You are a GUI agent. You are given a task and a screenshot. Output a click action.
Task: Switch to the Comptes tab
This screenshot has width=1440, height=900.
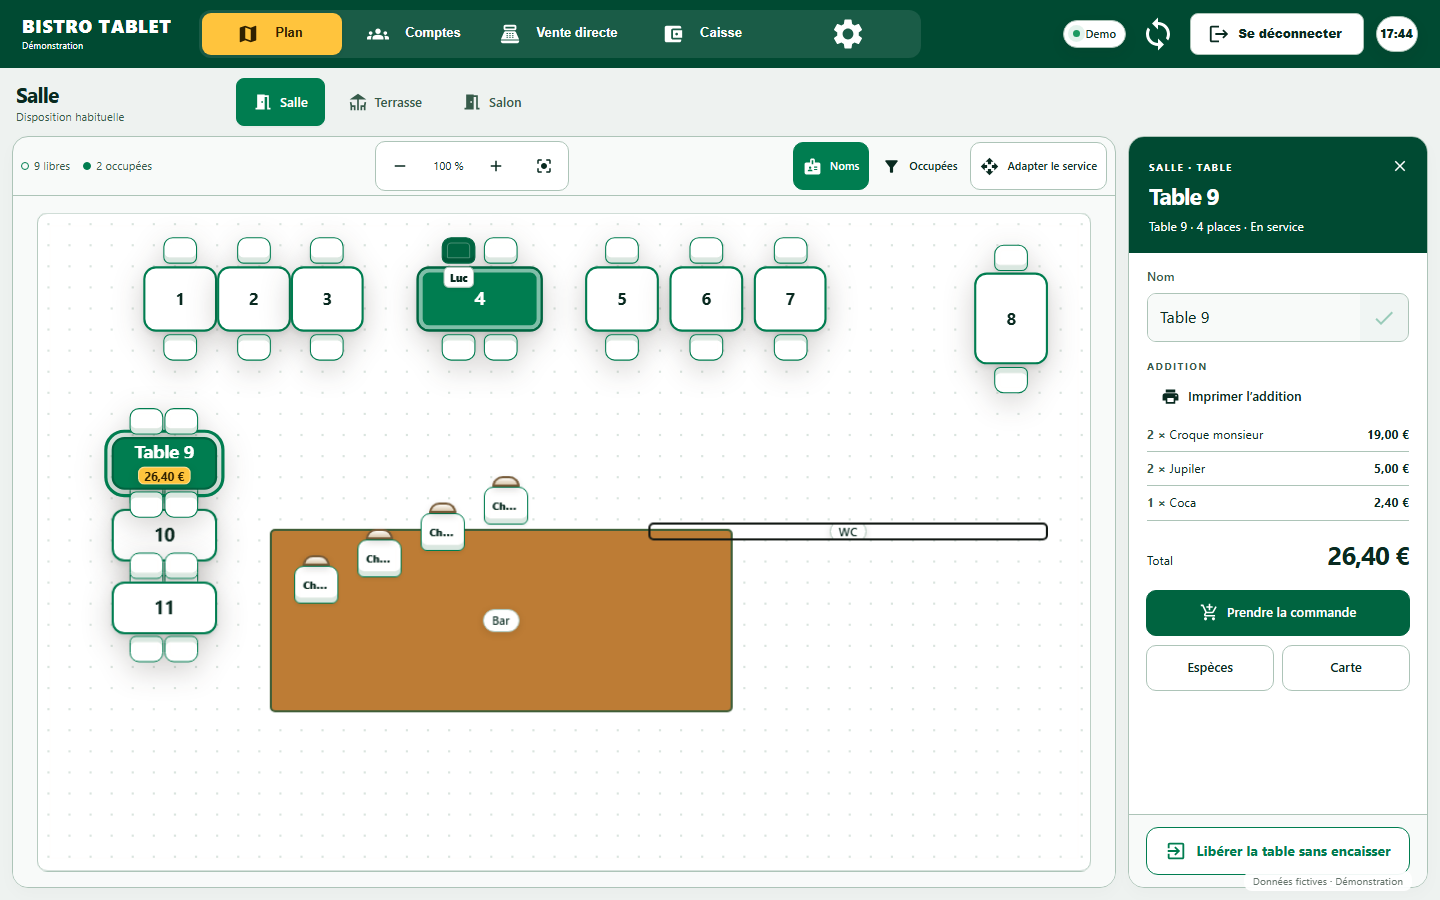413,33
